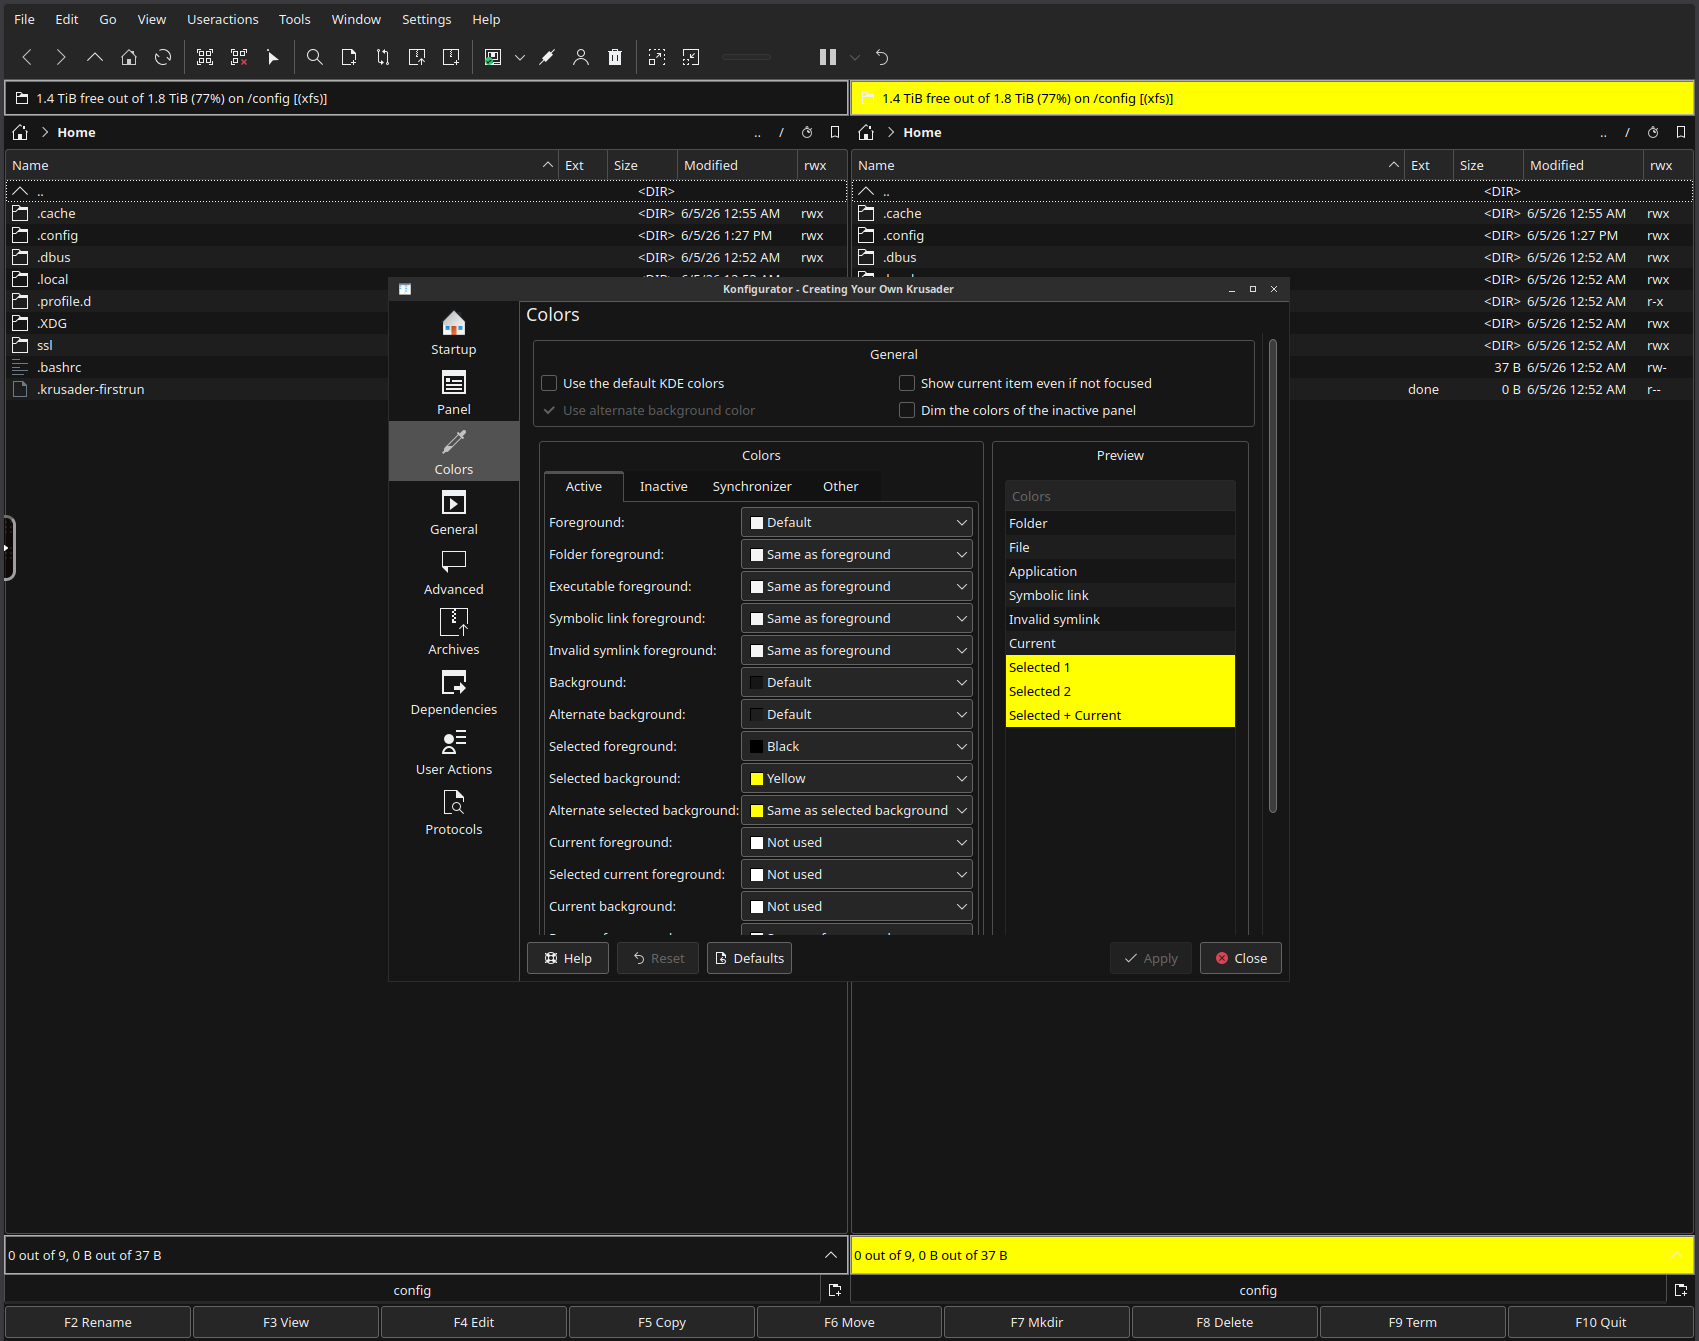Go back with the toolbar back arrow
The width and height of the screenshot is (1699, 1341).
(27, 57)
